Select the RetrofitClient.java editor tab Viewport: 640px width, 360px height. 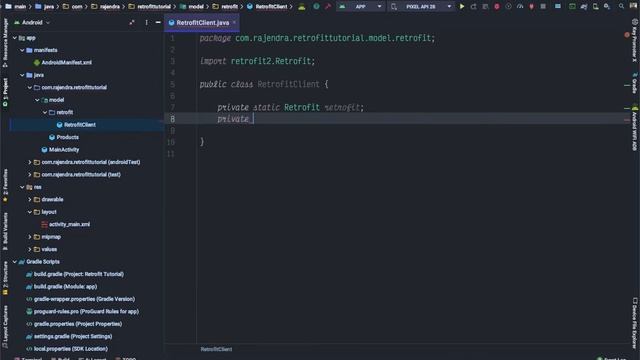click(x=202, y=22)
